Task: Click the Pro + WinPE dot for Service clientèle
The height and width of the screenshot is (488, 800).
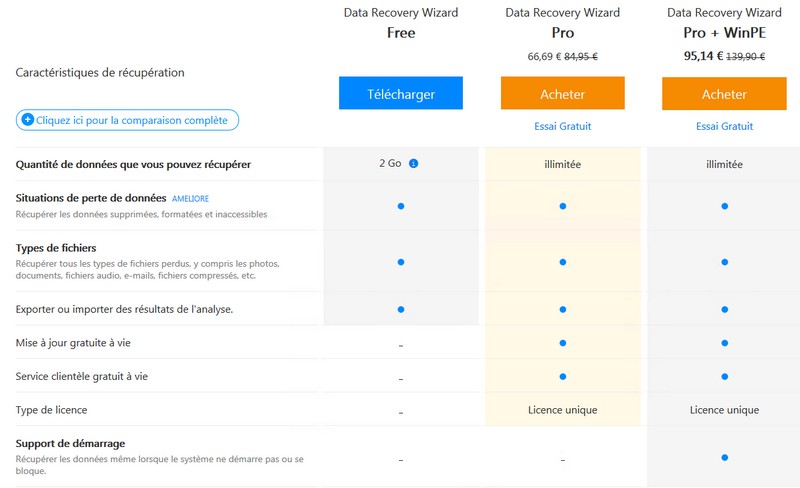Action: coord(724,377)
